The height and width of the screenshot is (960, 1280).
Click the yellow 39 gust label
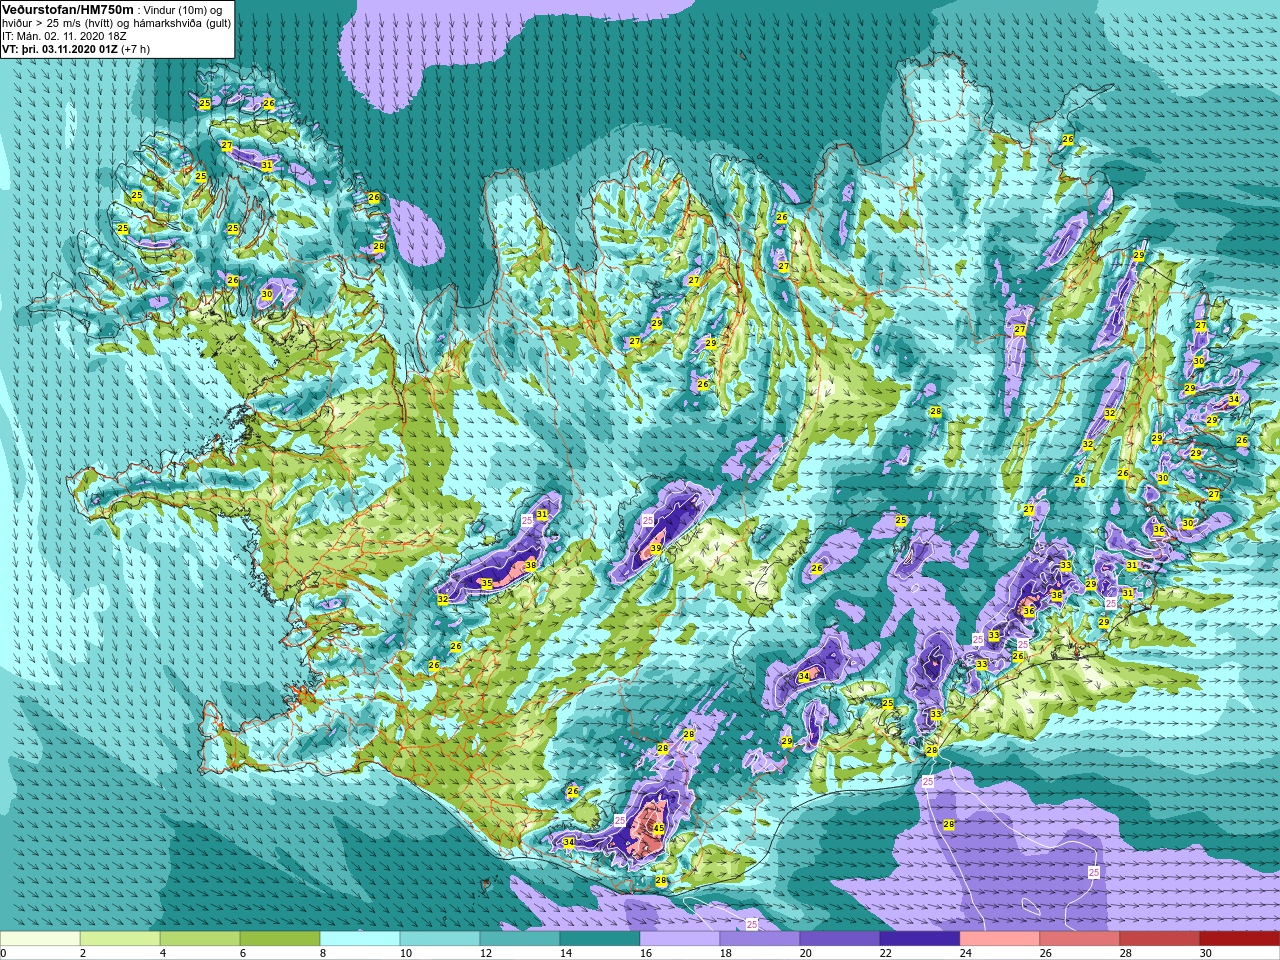656,548
